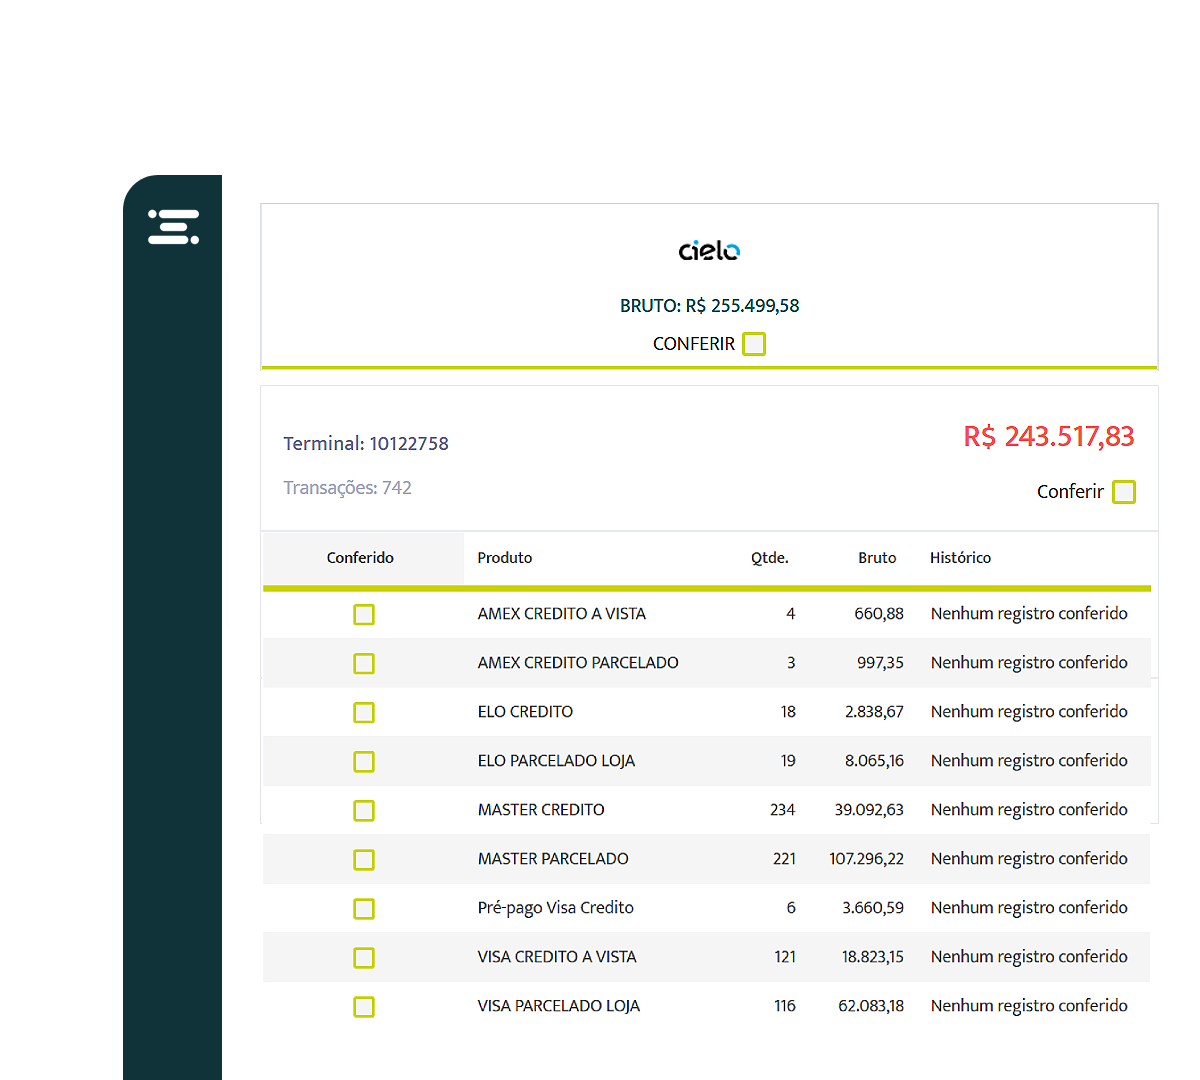Check the VISA PARCELADO LOJA checkbox
Screen dimensions: 1200x1080
point(364,1006)
